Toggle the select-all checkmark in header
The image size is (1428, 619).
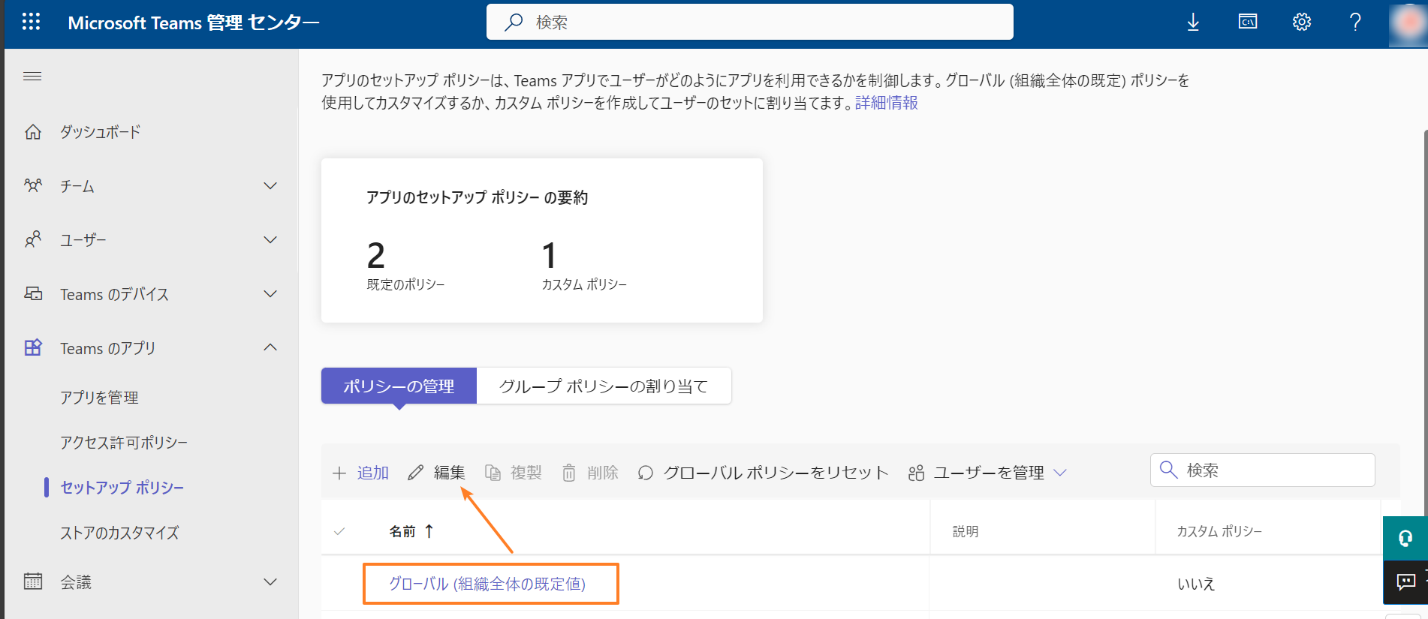click(339, 531)
